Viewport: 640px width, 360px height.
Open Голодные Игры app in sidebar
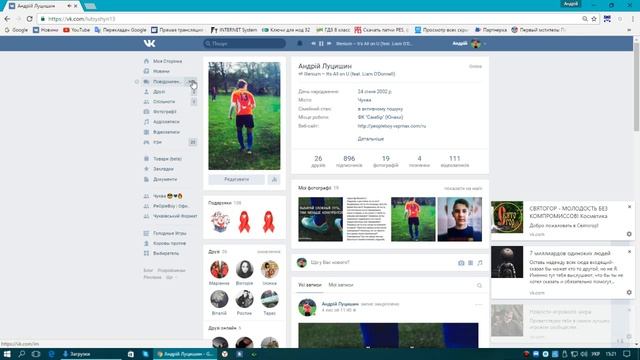click(x=170, y=233)
